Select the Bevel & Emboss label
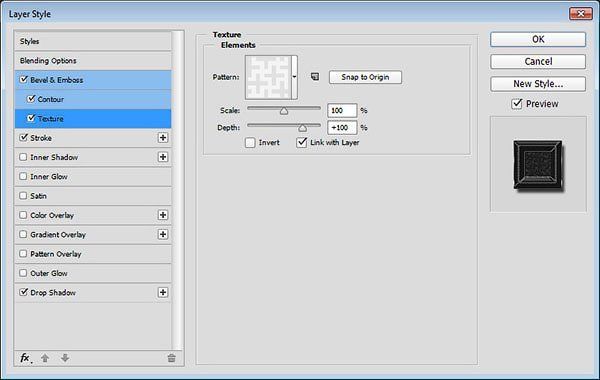 pos(57,80)
